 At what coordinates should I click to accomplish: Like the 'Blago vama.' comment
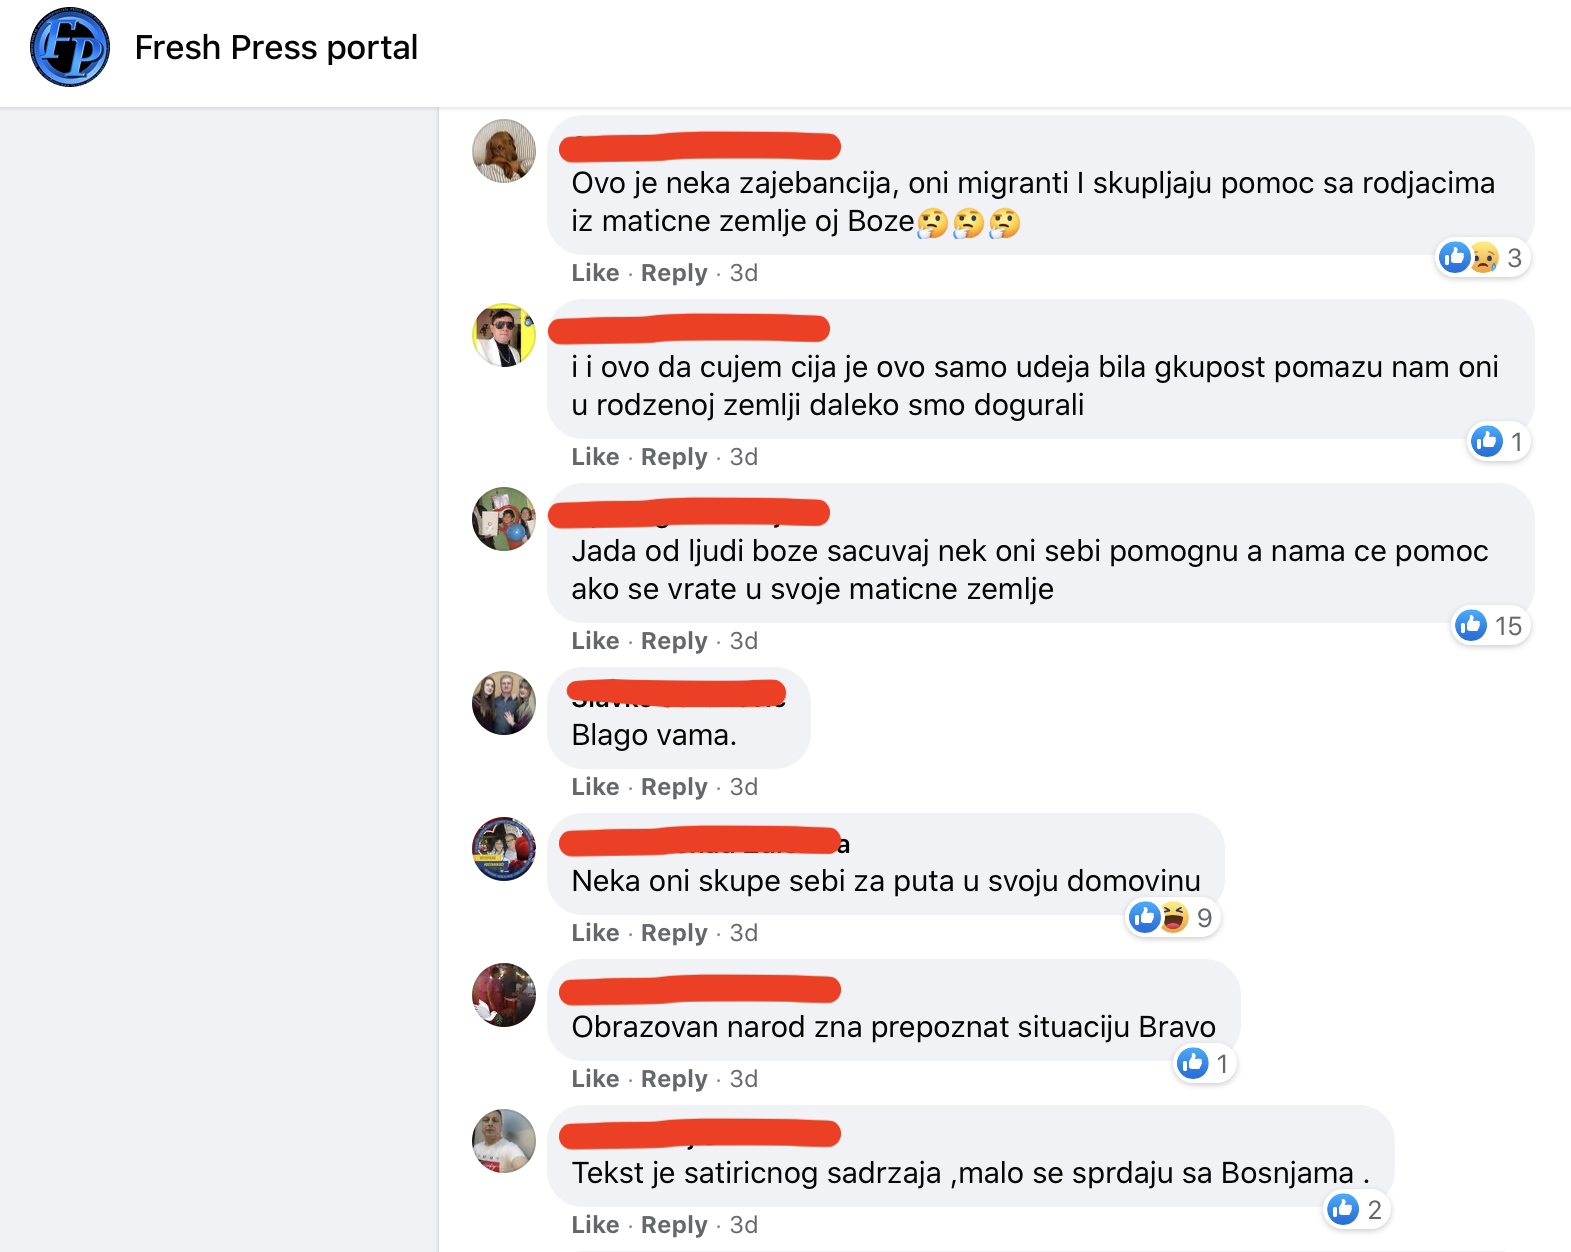(x=595, y=787)
